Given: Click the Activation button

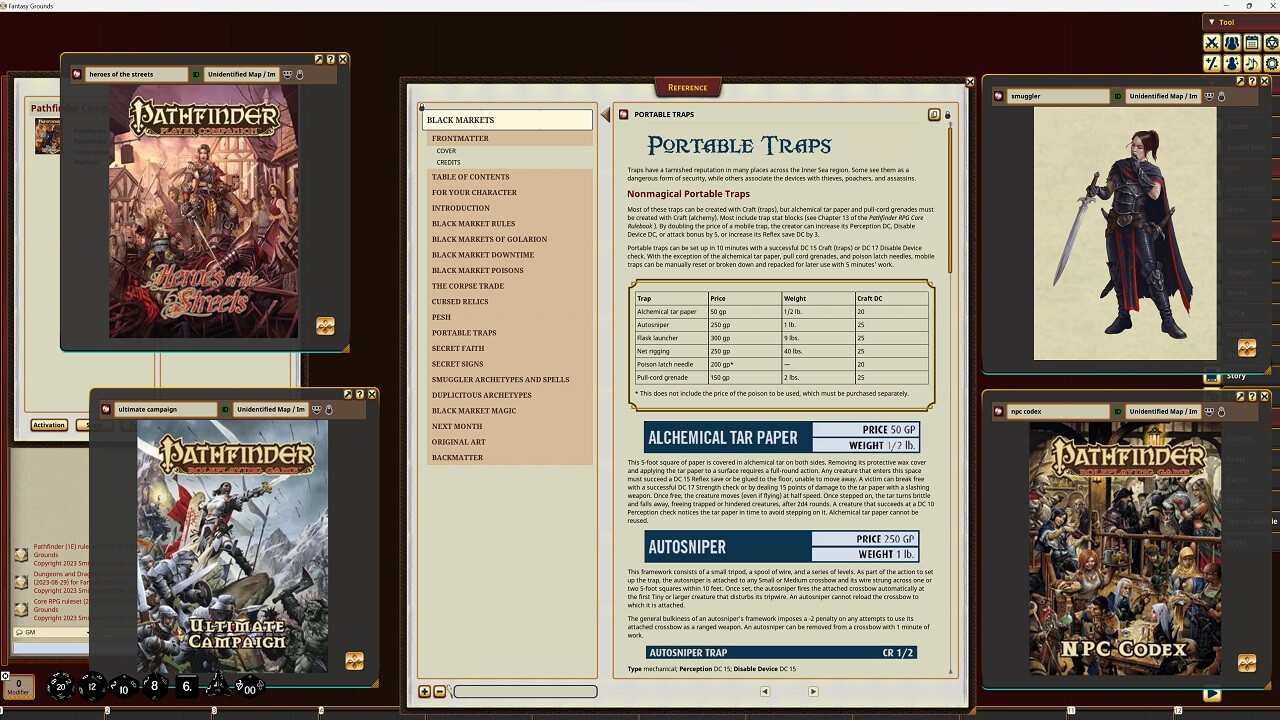Looking at the screenshot, I should pyautogui.click(x=48, y=425).
